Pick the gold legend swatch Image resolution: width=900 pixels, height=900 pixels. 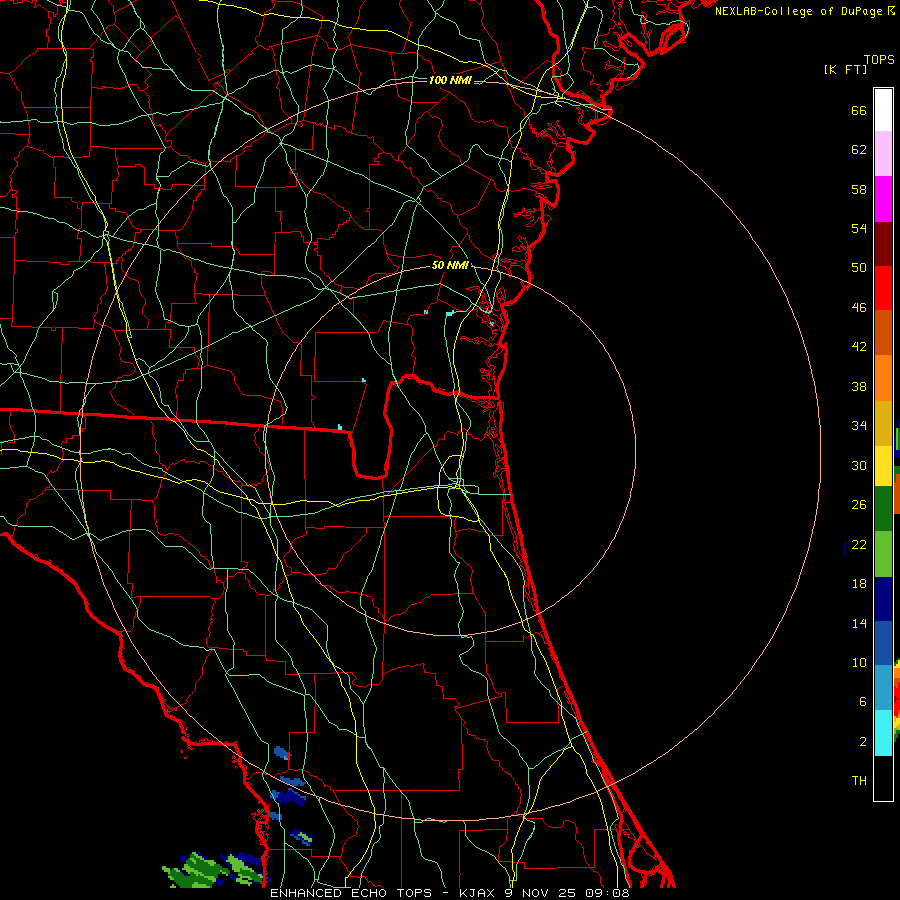tap(883, 424)
